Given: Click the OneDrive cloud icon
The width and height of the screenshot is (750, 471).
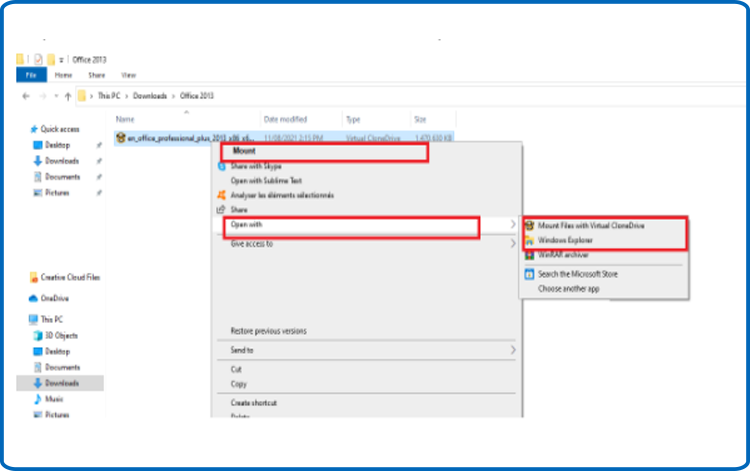Looking at the screenshot, I should click(33, 298).
